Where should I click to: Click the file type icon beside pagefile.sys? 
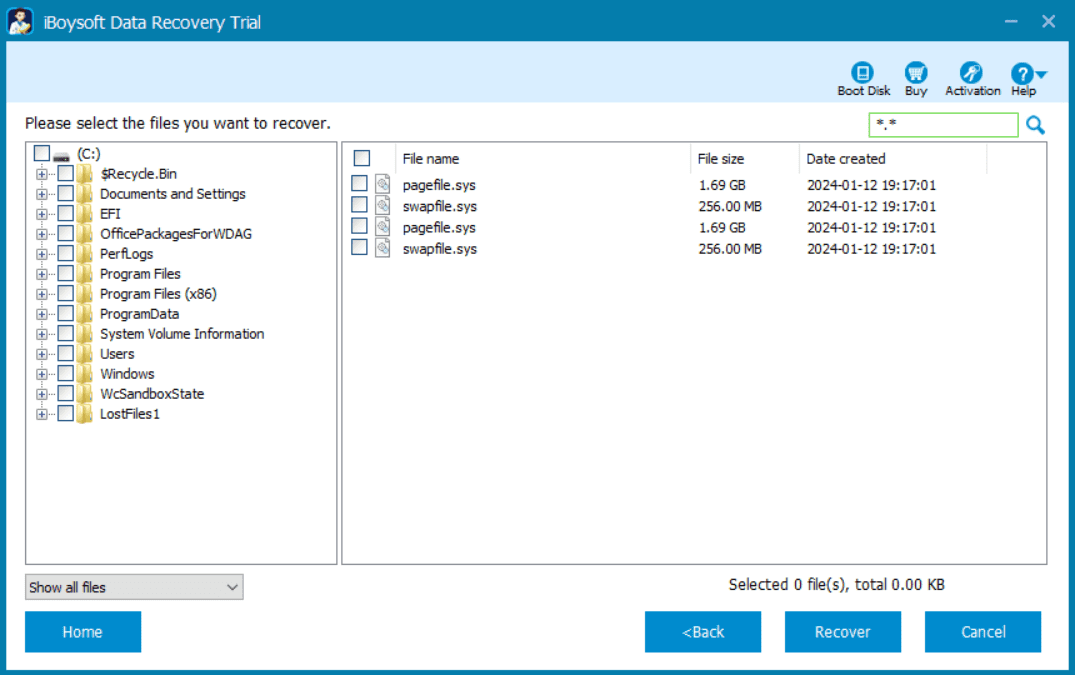coord(383,184)
